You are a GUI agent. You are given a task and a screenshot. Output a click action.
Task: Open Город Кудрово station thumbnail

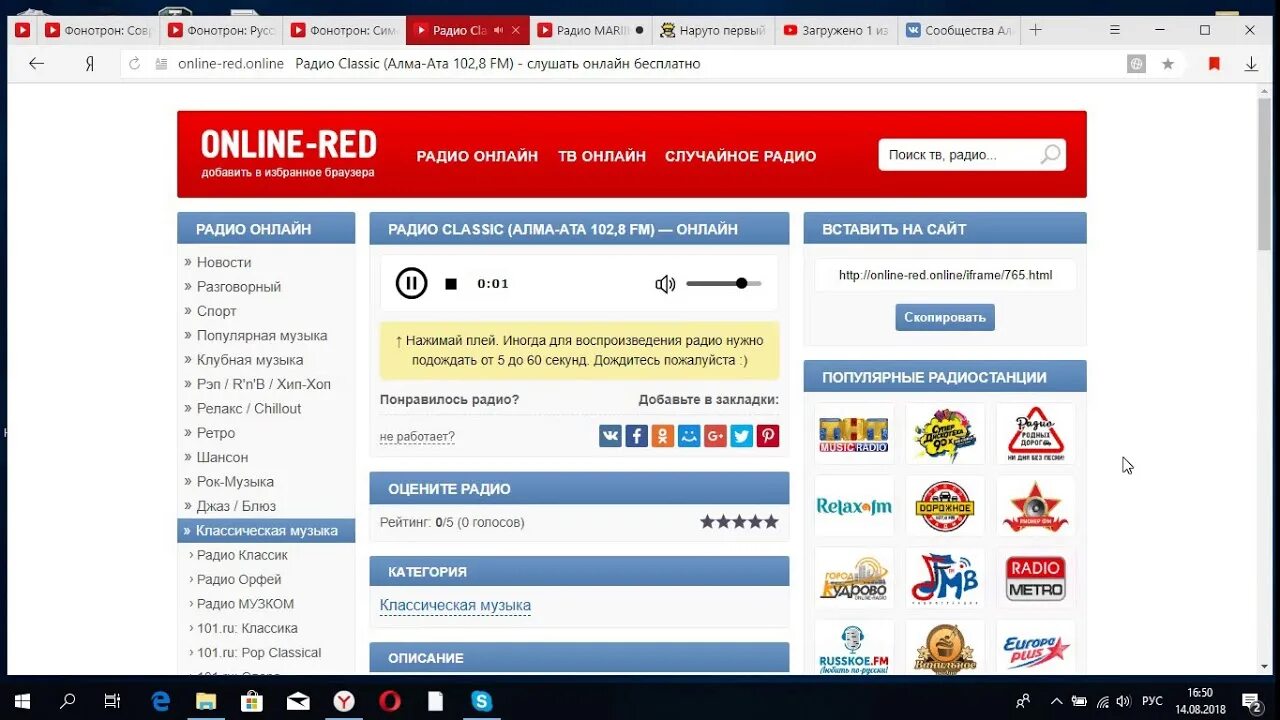tap(853, 578)
